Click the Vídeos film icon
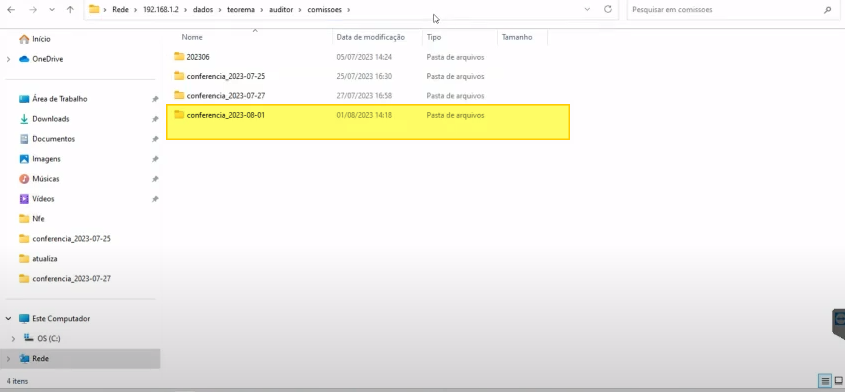 point(24,198)
